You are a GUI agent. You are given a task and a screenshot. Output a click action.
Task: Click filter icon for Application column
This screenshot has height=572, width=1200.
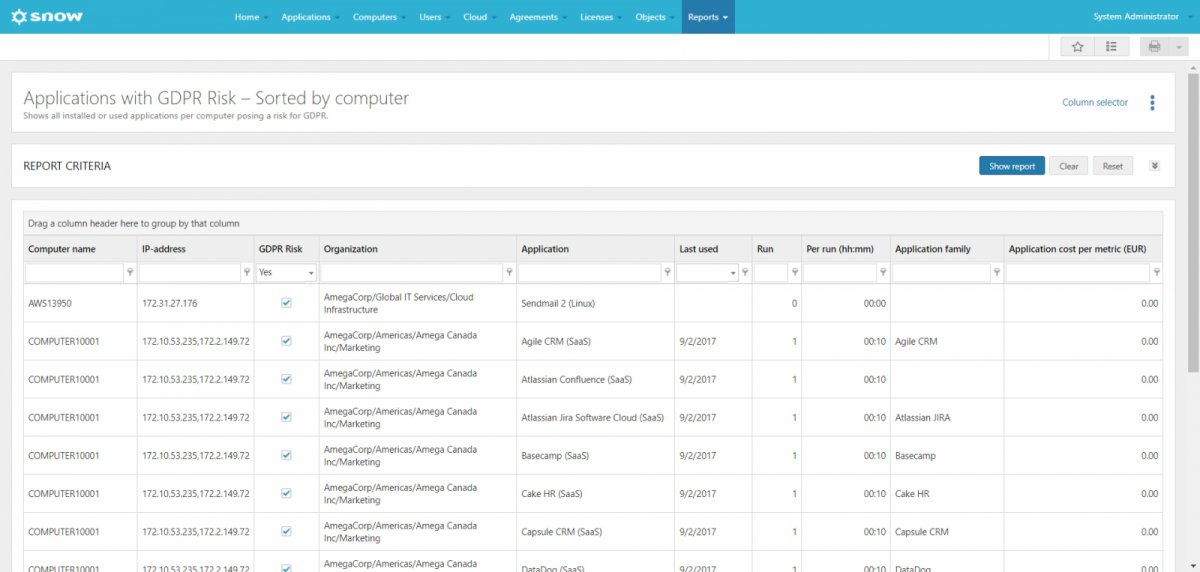pyautogui.click(x=667, y=272)
